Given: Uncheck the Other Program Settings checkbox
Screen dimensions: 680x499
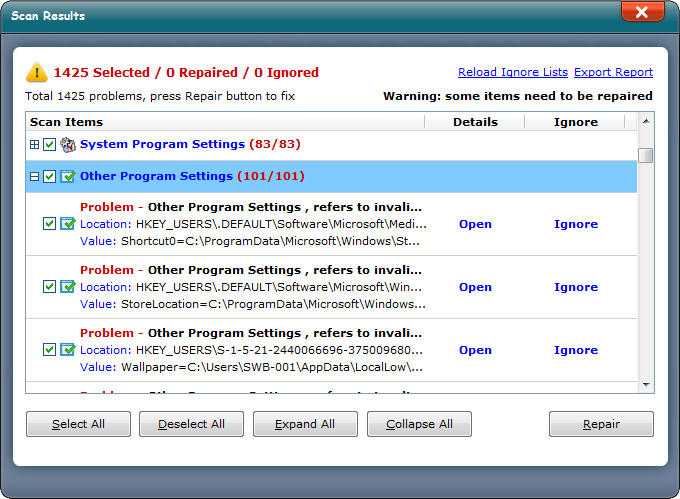Looking at the screenshot, I should pos(49,176).
